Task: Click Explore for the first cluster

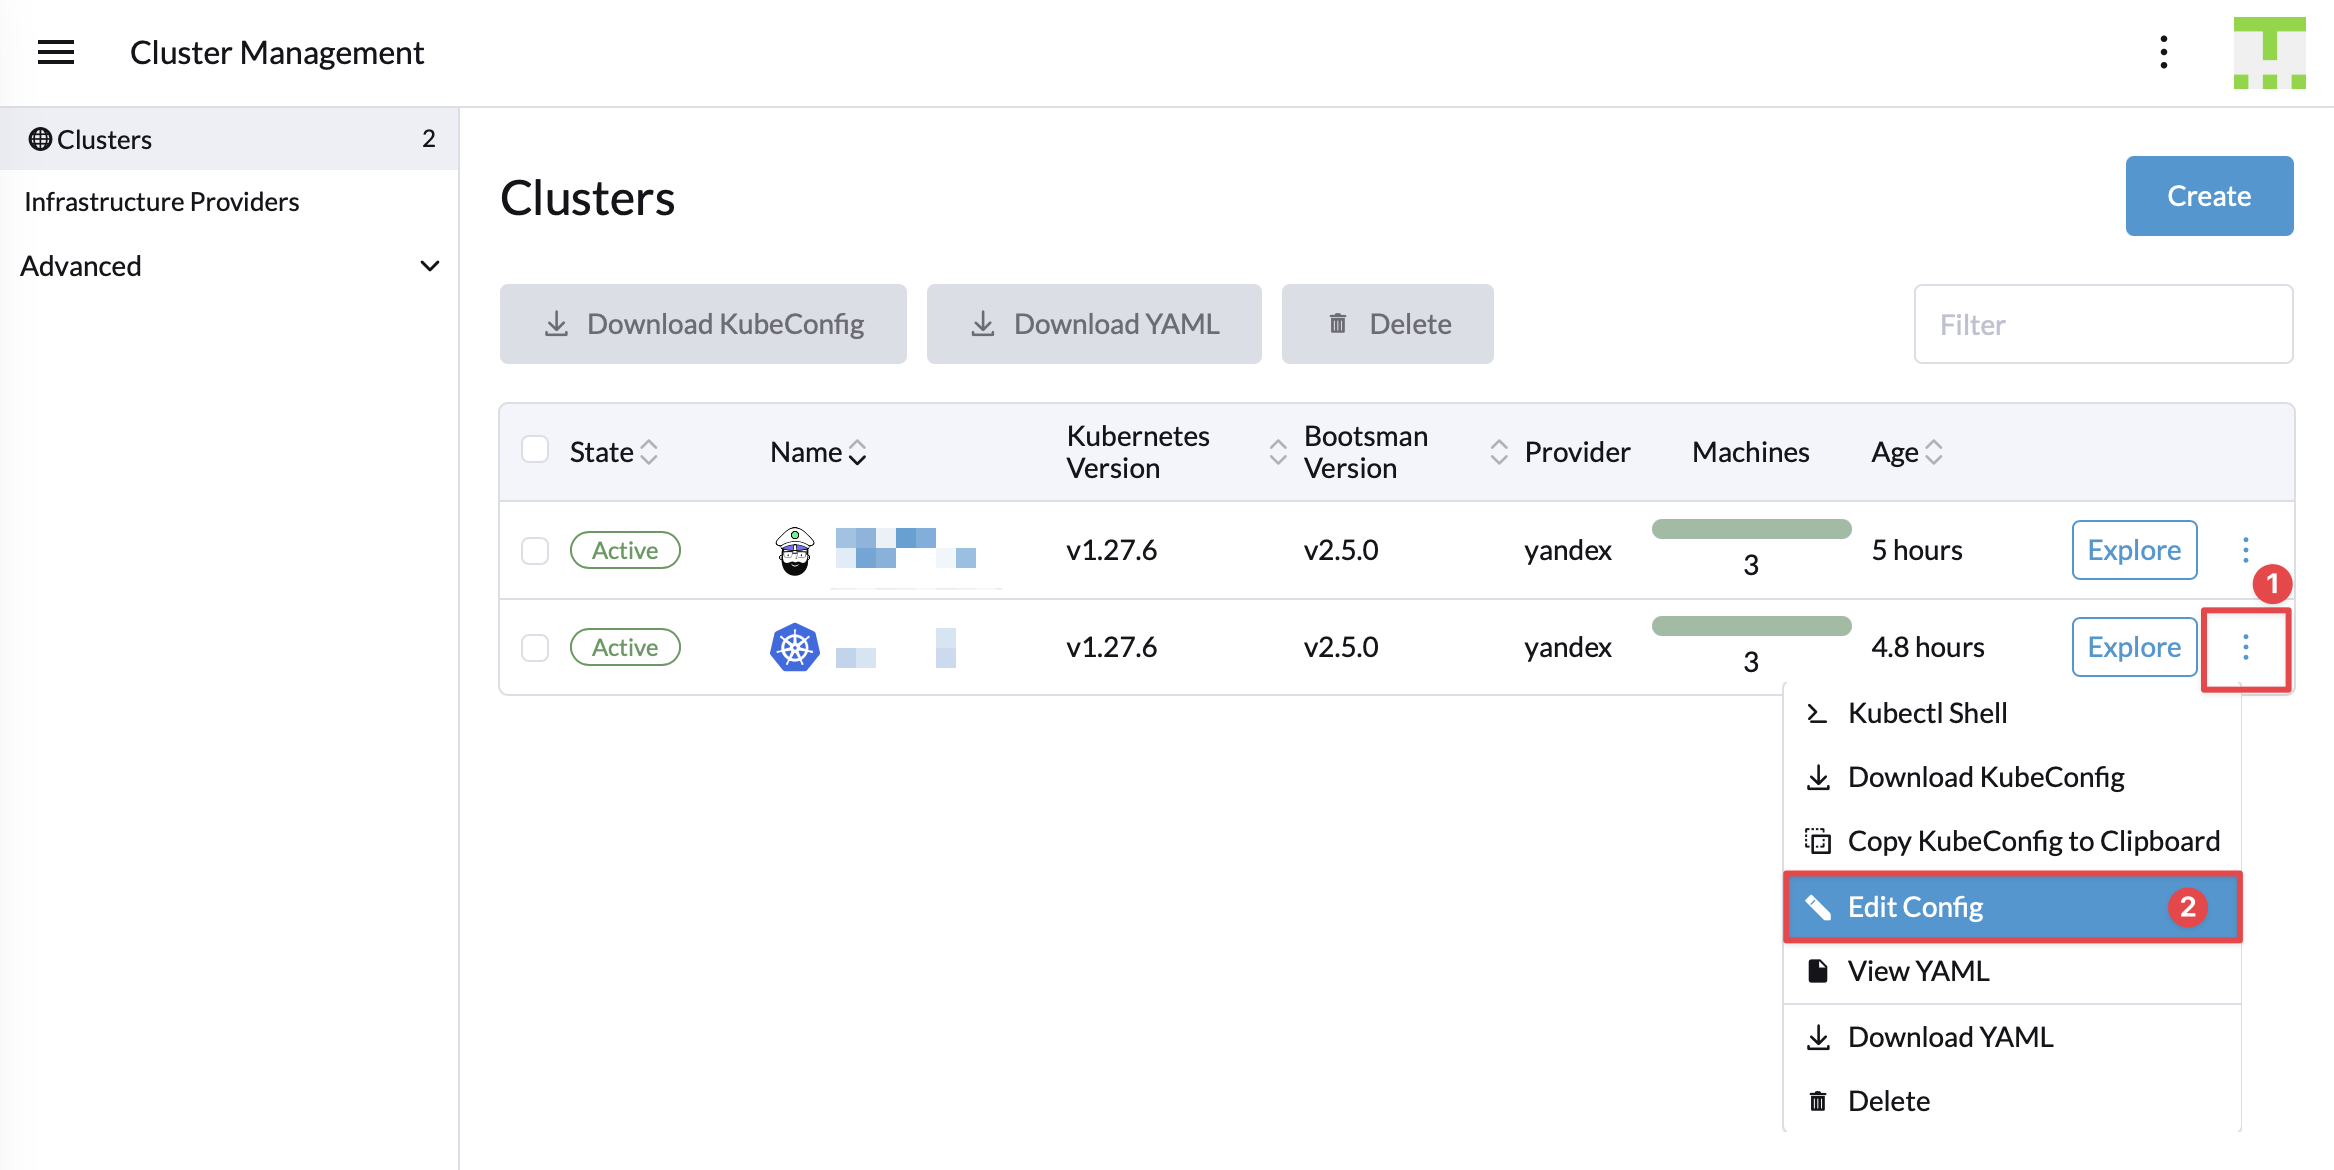Action: [x=2133, y=550]
